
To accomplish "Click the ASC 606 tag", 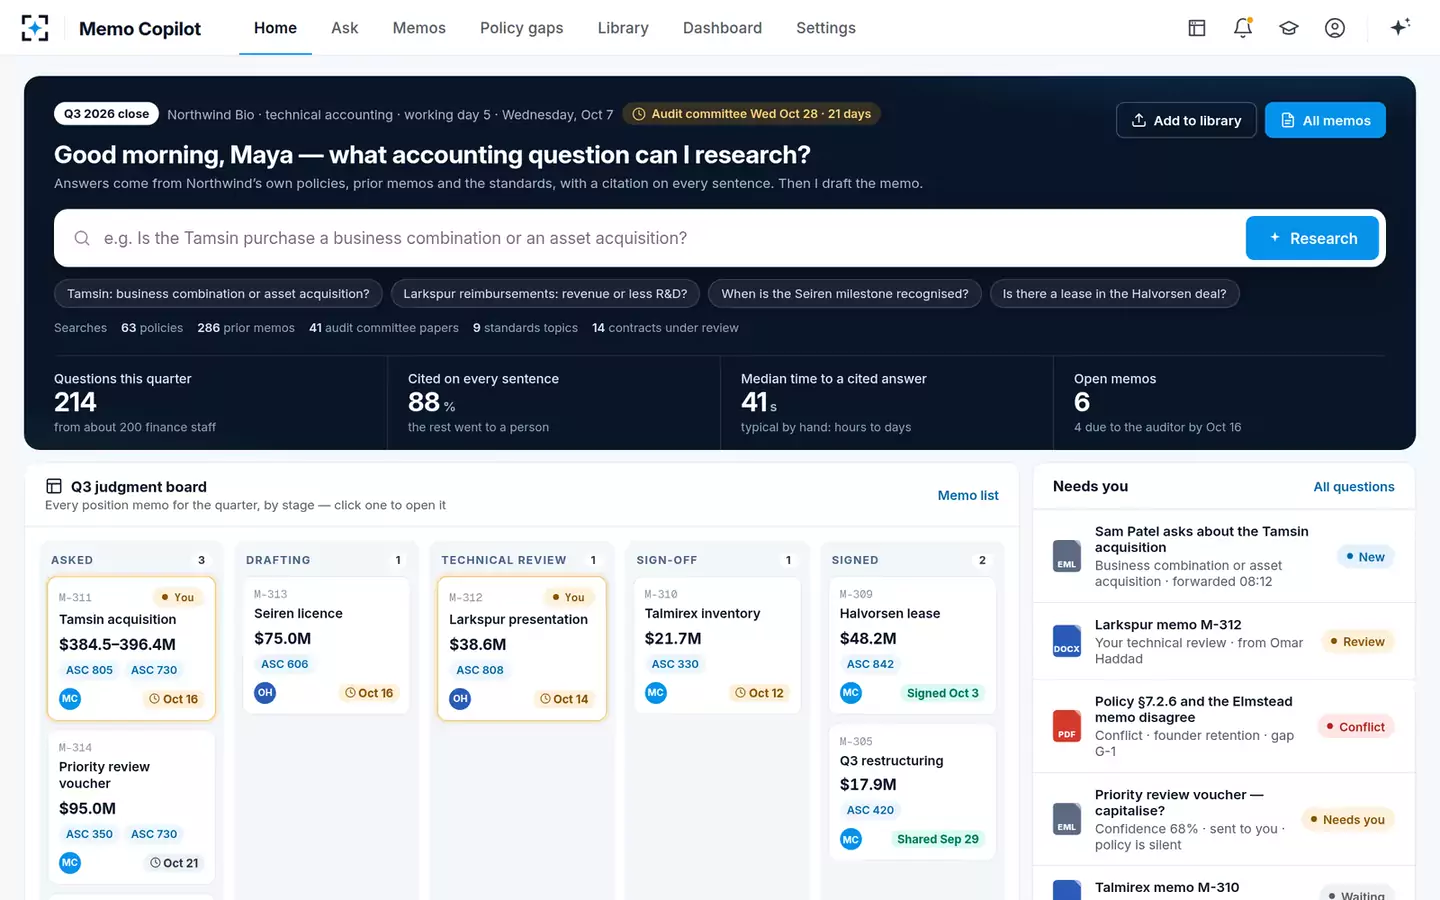I will [x=284, y=664].
